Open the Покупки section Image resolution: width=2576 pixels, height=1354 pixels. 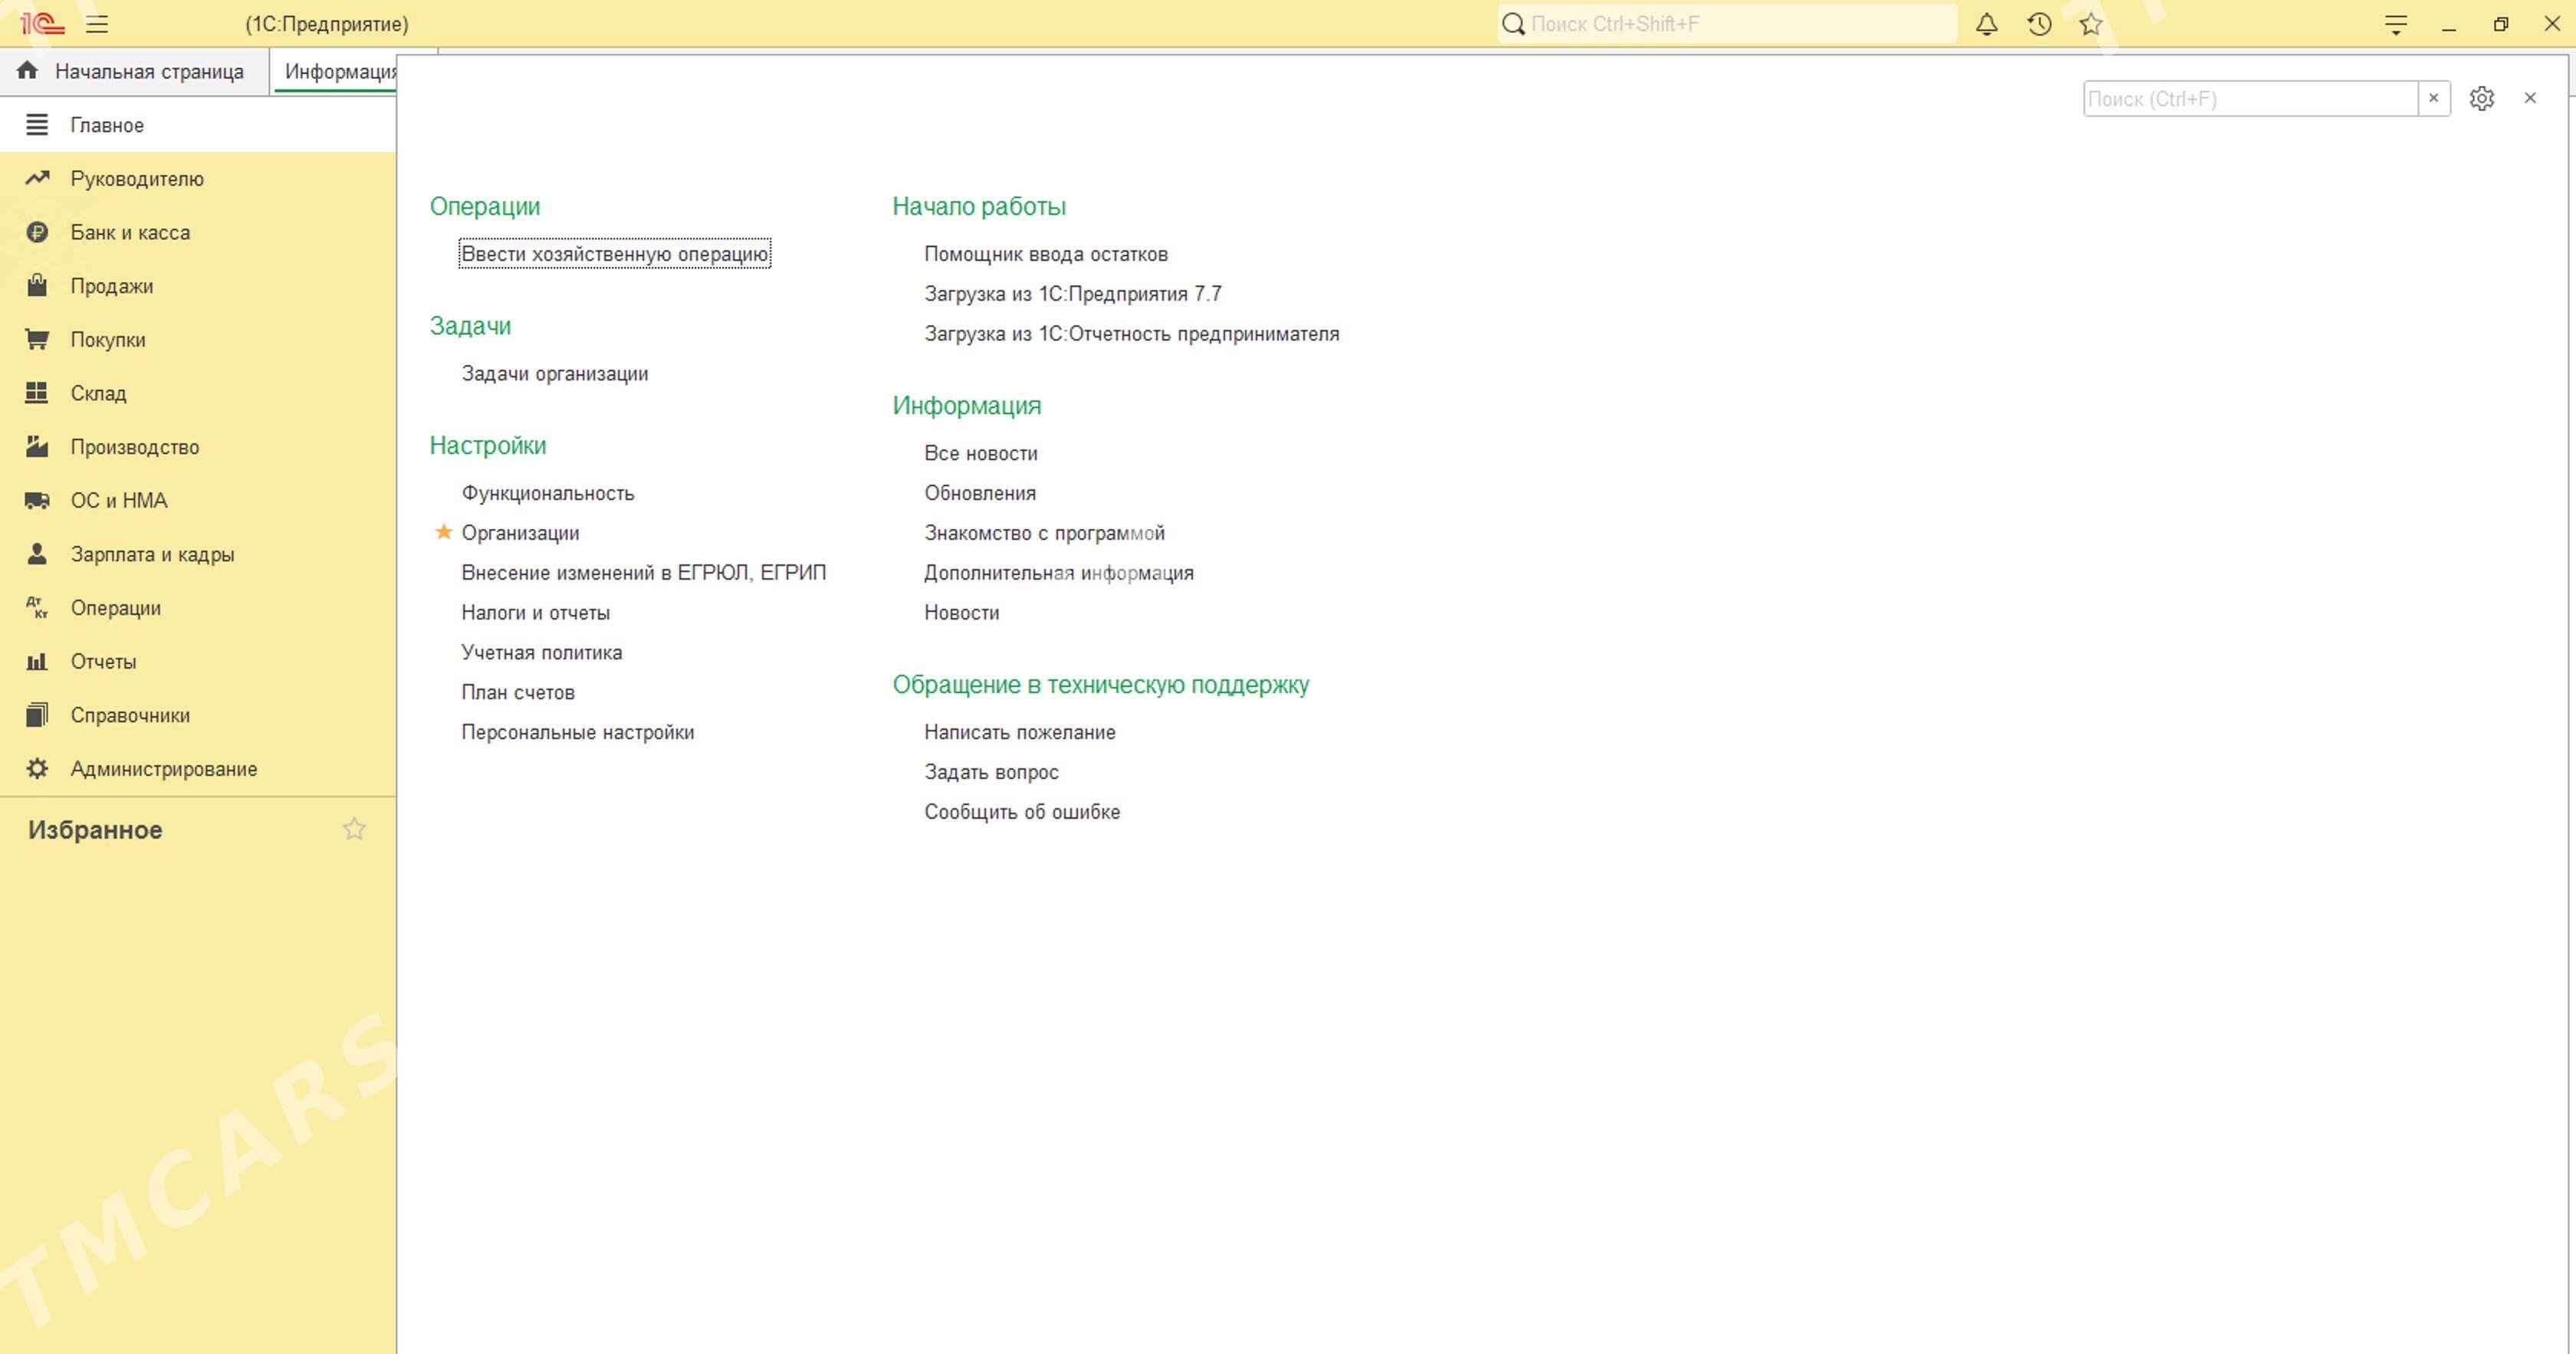[x=198, y=340]
